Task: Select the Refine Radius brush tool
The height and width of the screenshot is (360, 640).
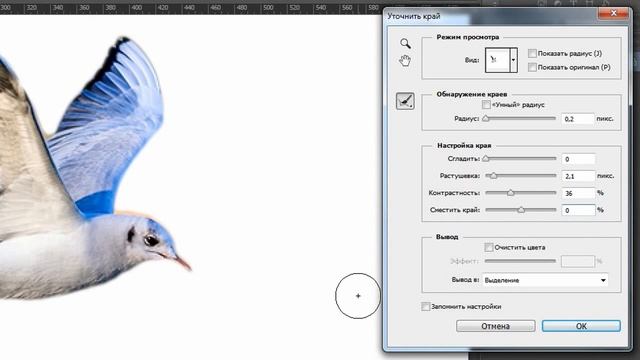Action: pos(405,101)
